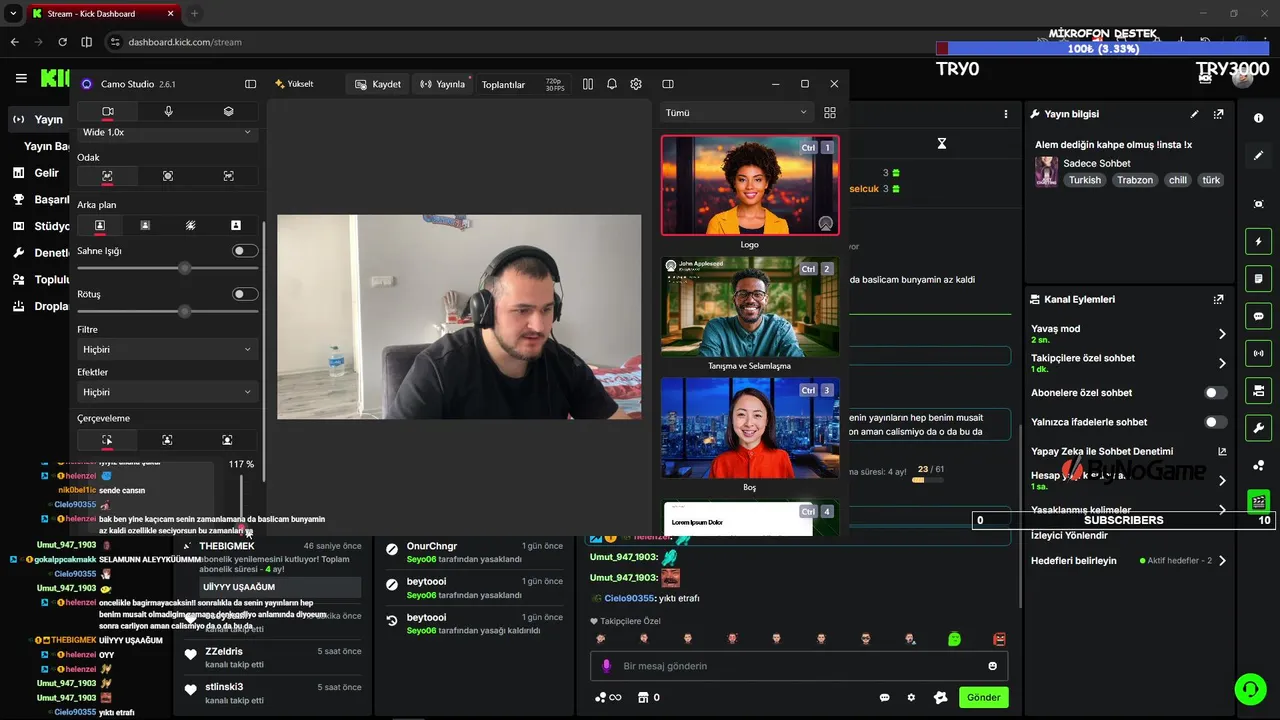Click the pause icon in Camo toolbar
1280x720 pixels.
[588, 84]
